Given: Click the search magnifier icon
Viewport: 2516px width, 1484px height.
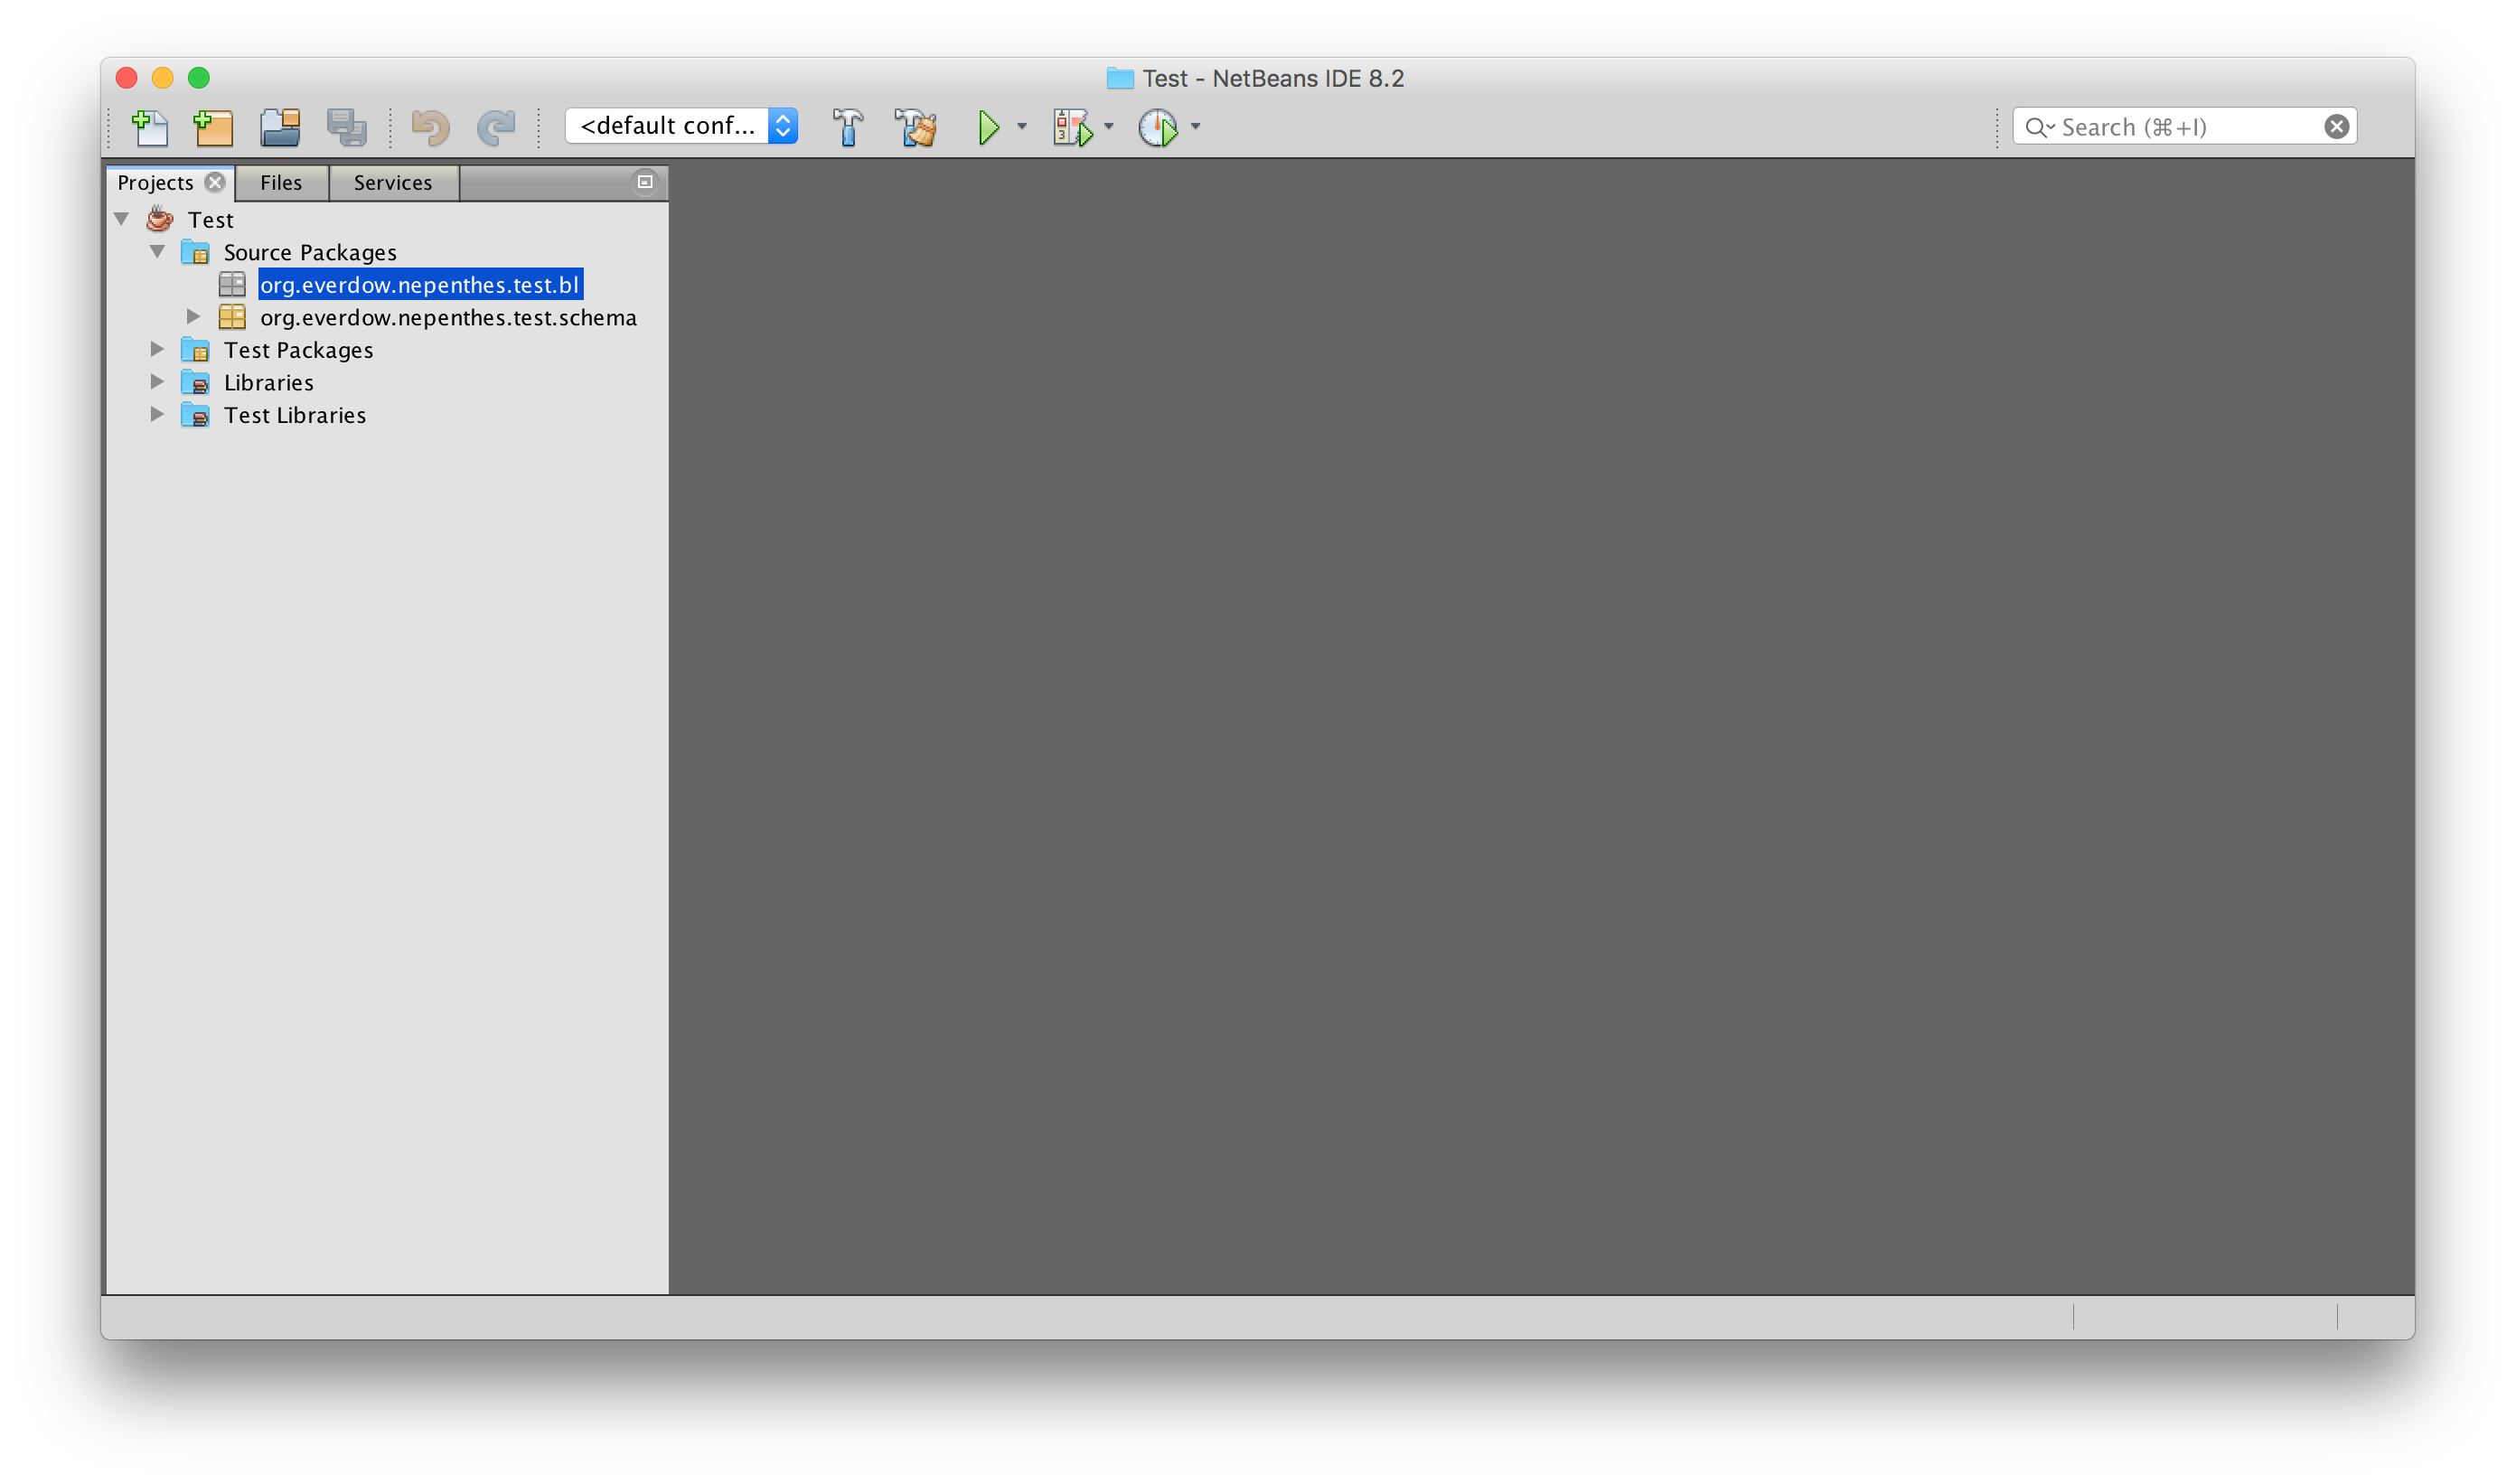Looking at the screenshot, I should click(2039, 127).
